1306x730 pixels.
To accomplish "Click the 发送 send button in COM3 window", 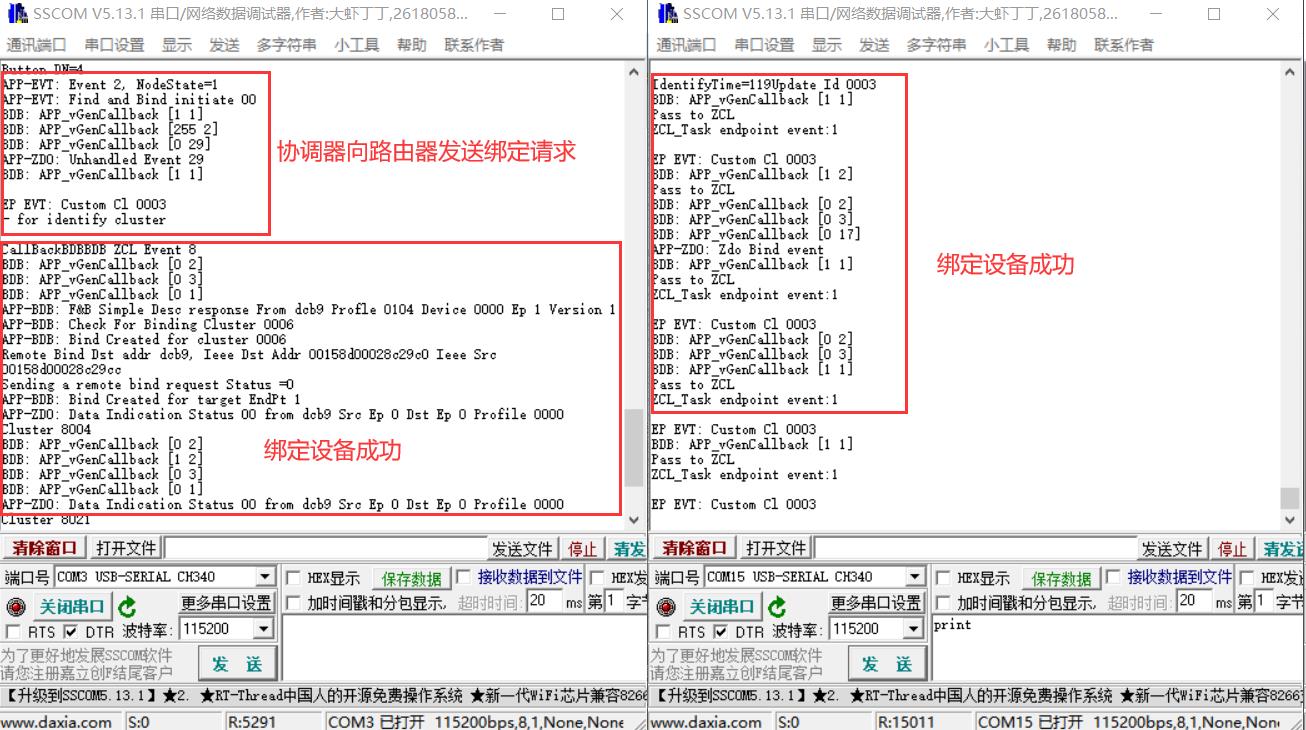I will [x=236, y=664].
